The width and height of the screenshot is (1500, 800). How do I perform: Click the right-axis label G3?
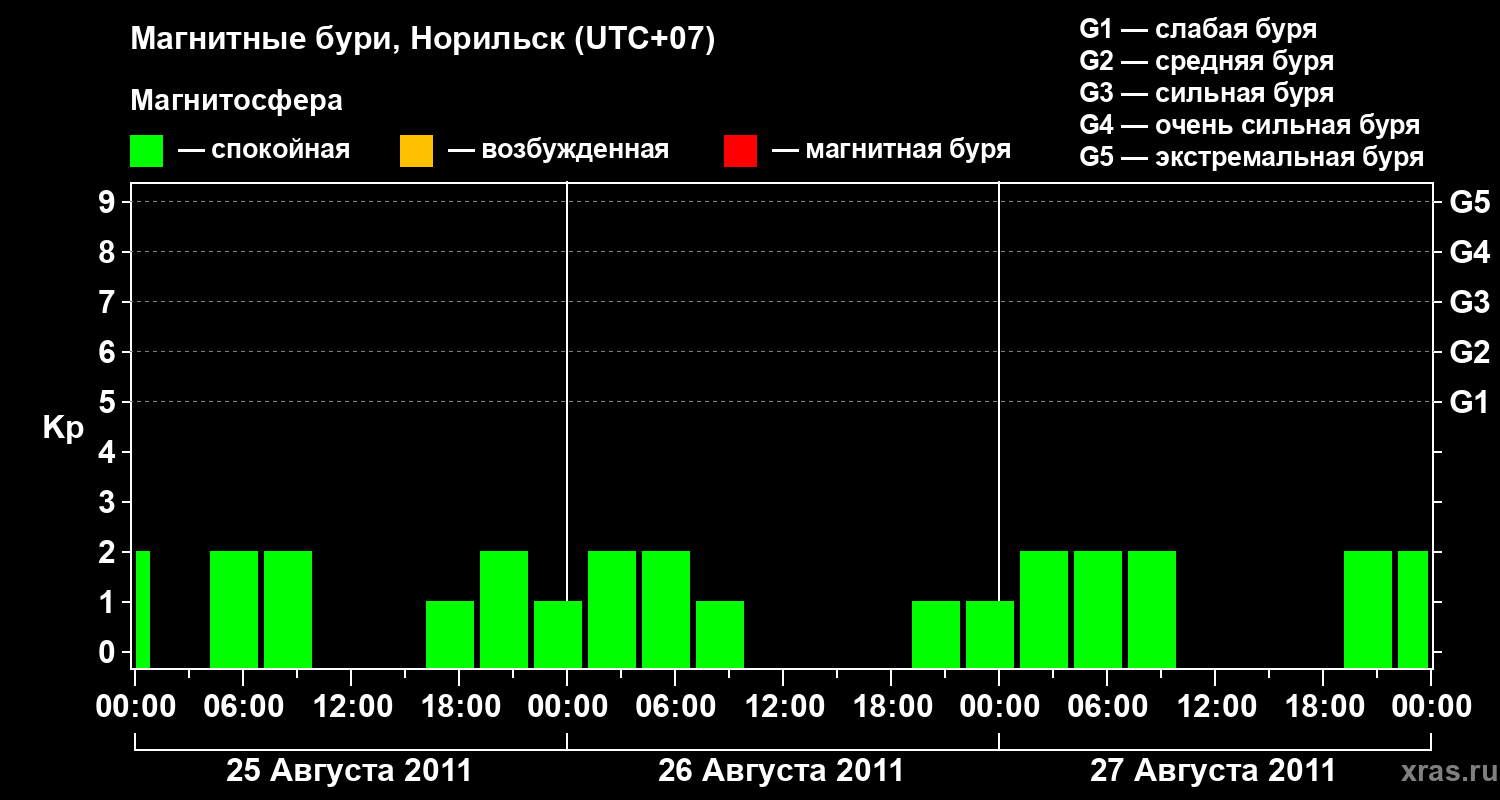coord(1469,302)
